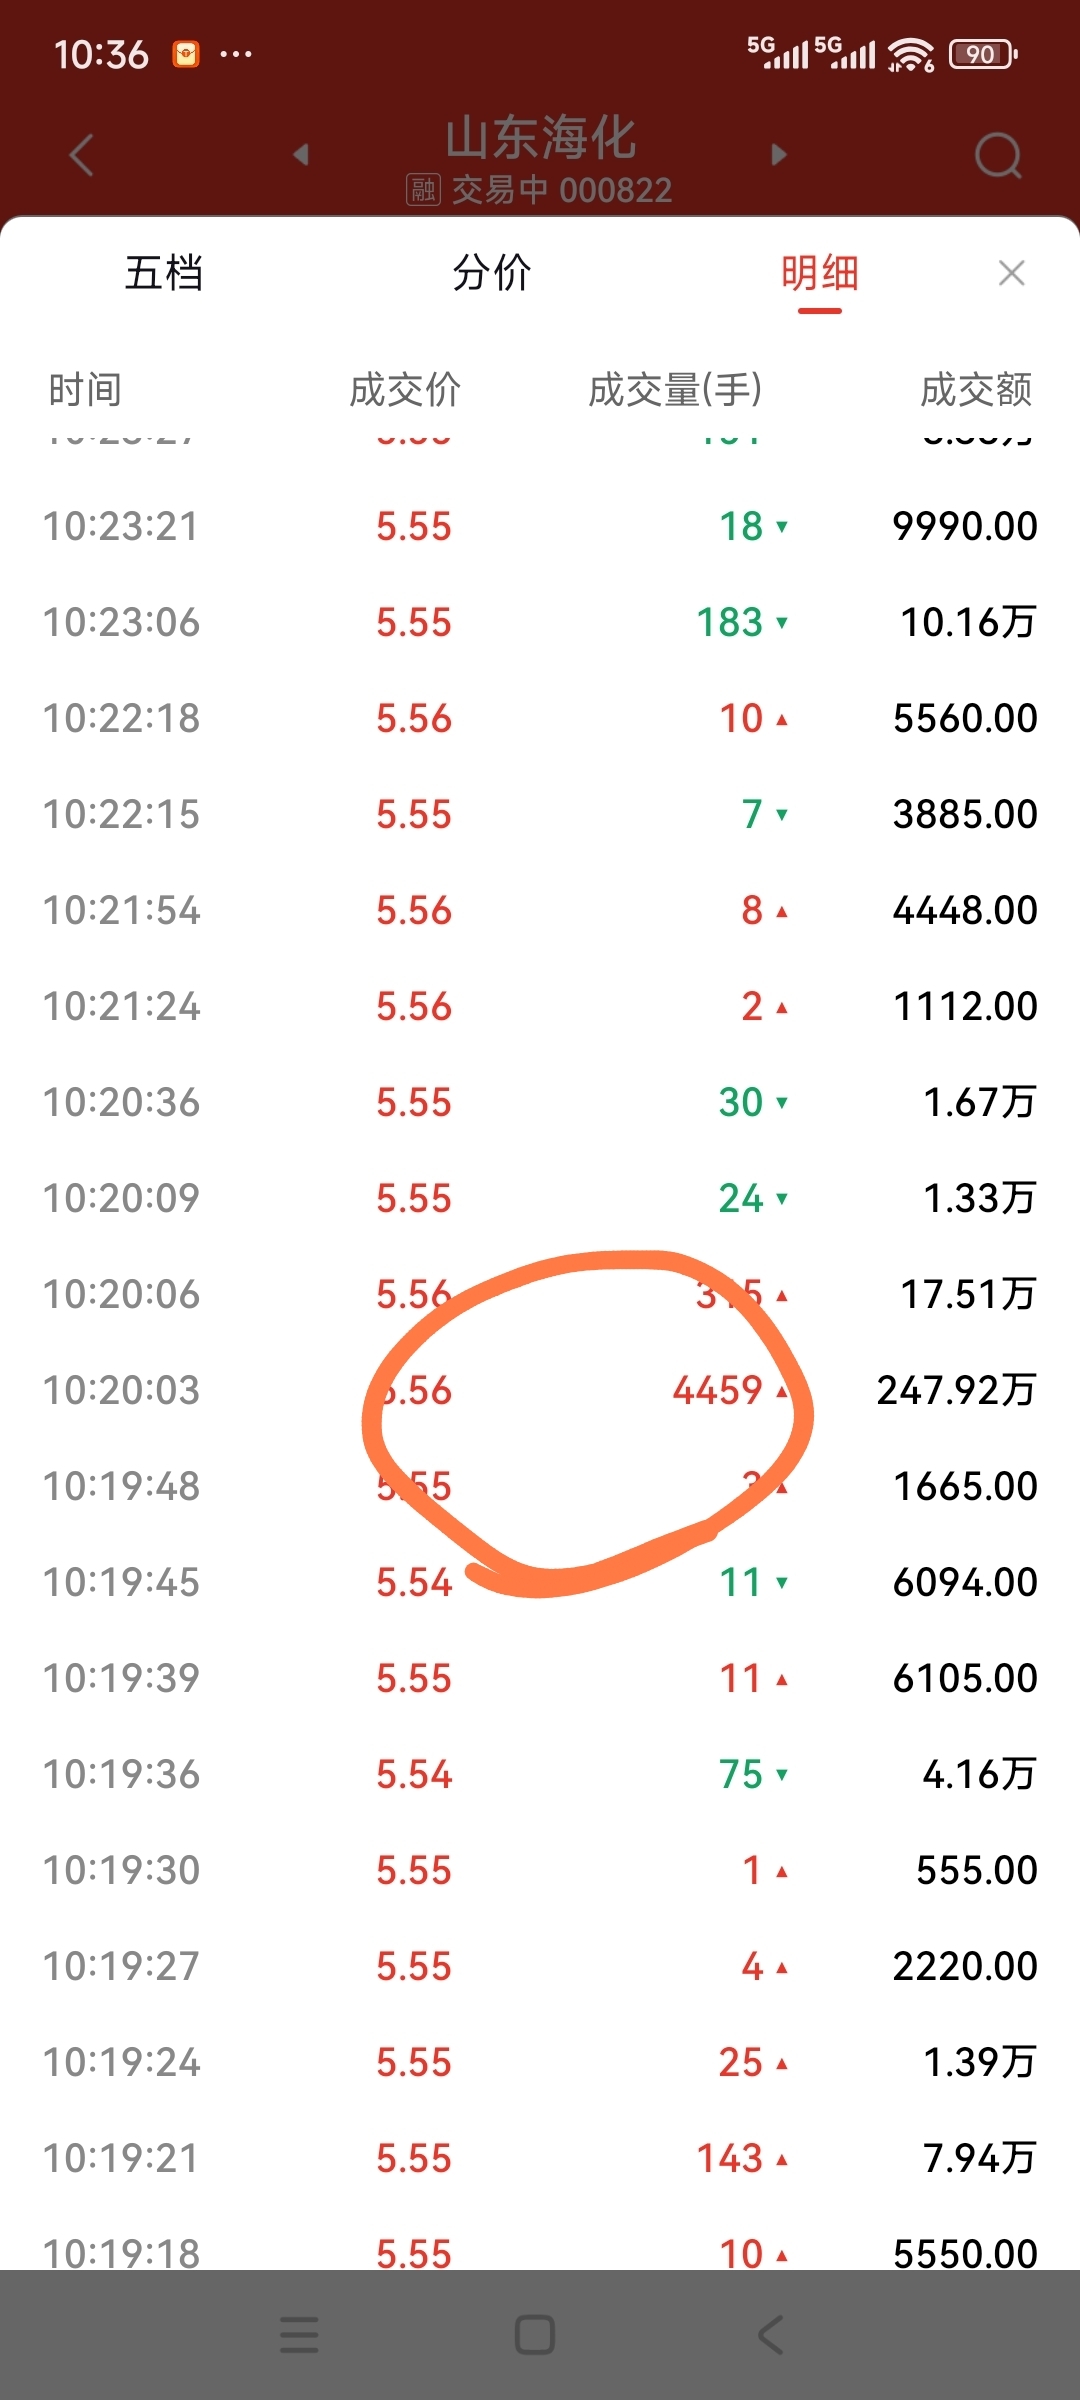Close the trade detail panel
This screenshot has height=2400, width=1080.
(1012, 273)
